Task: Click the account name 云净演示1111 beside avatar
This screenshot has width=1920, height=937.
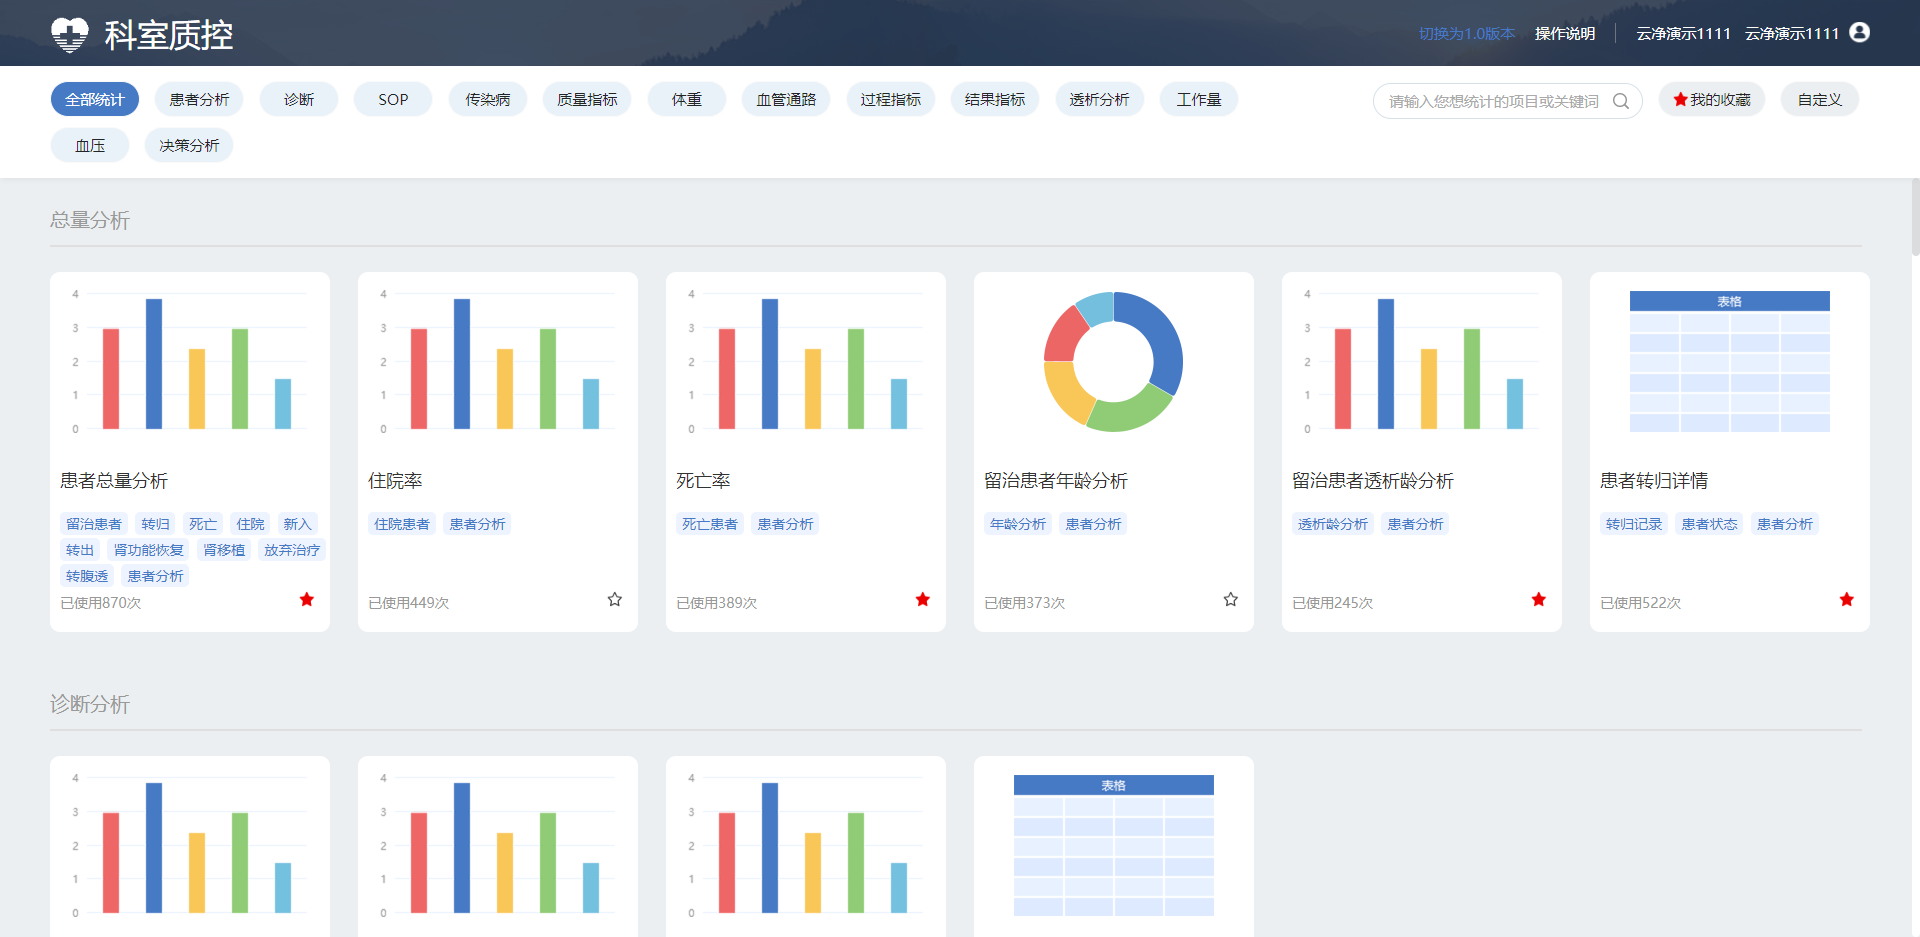Action: point(1792,34)
